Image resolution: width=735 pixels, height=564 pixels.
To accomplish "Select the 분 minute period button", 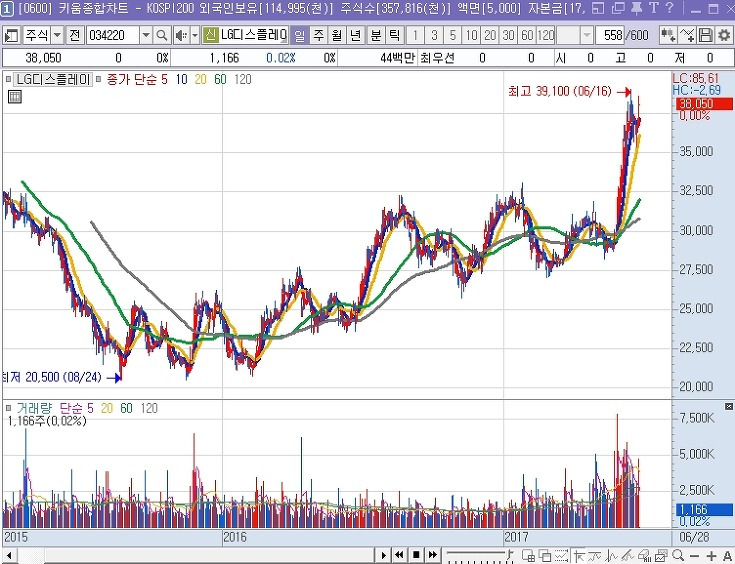I will [x=376, y=35].
